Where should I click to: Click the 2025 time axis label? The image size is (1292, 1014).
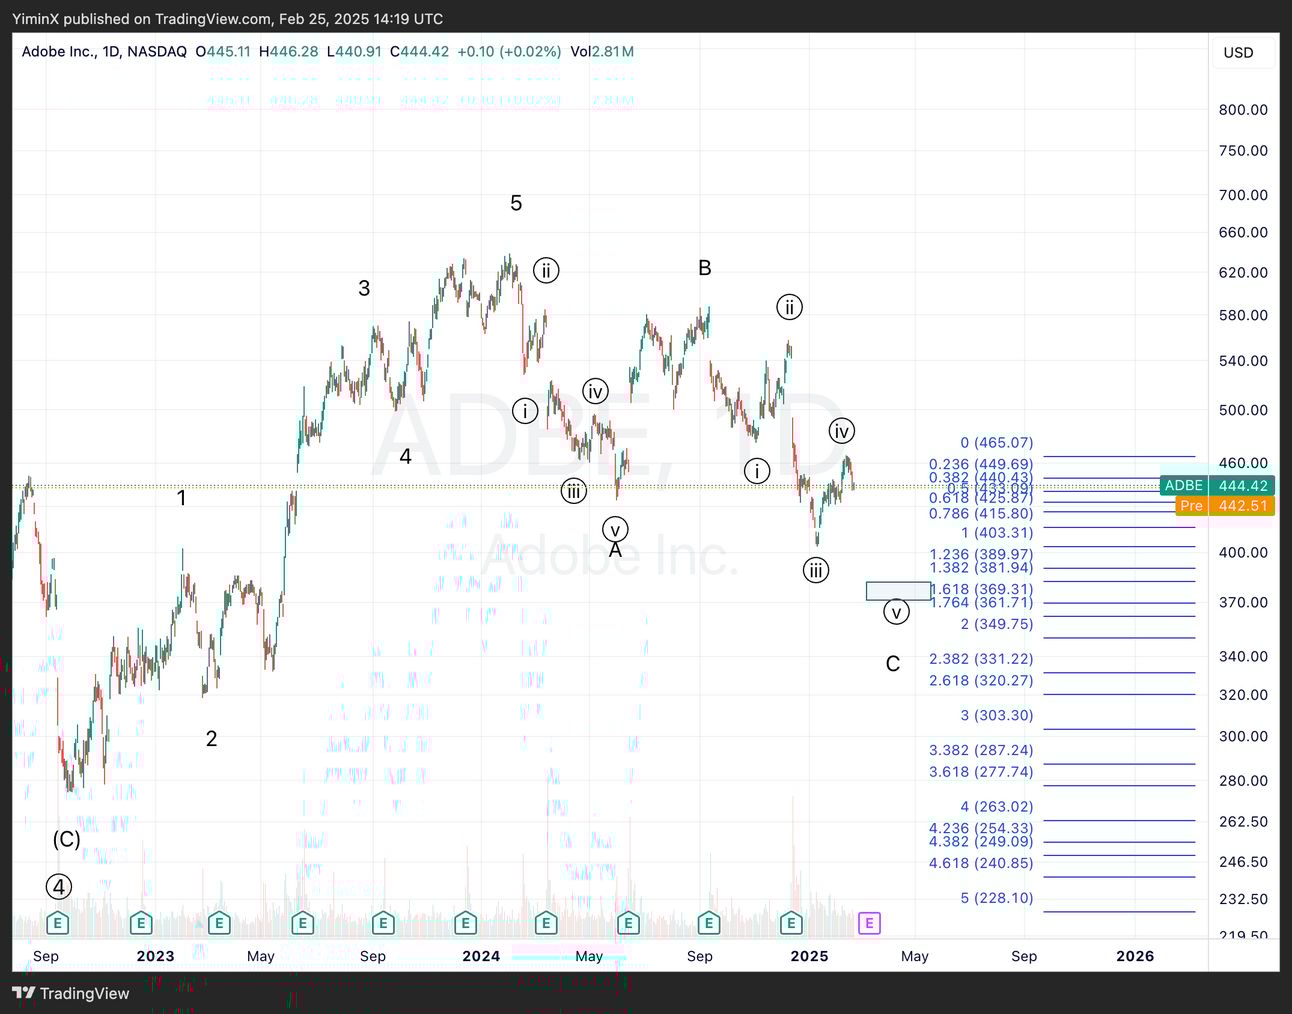tap(809, 956)
